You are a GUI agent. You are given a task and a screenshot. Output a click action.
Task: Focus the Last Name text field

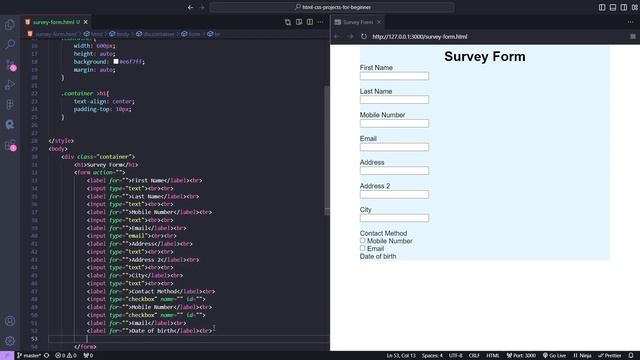[394, 100]
